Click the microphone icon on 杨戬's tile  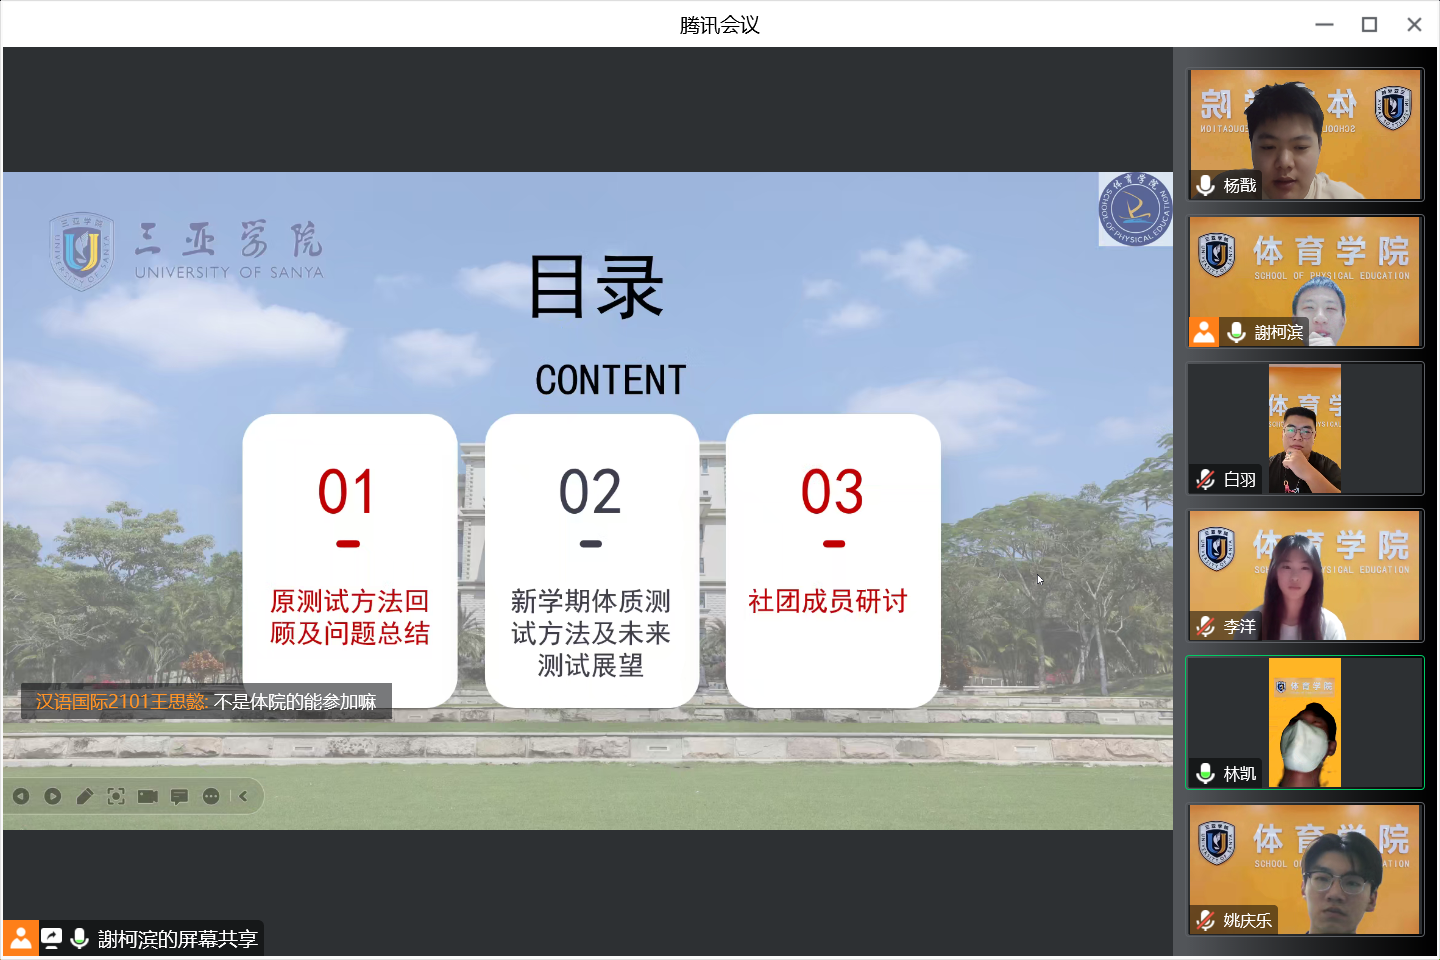click(1203, 185)
